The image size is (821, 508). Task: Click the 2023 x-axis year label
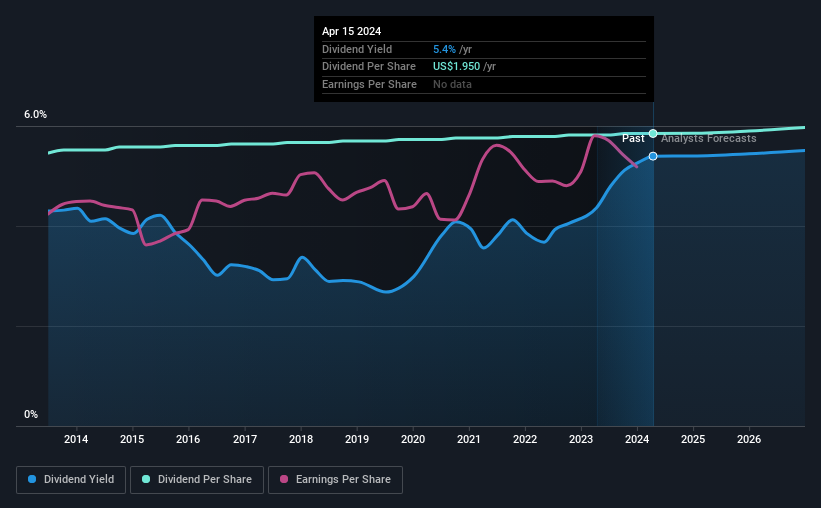click(581, 439)
